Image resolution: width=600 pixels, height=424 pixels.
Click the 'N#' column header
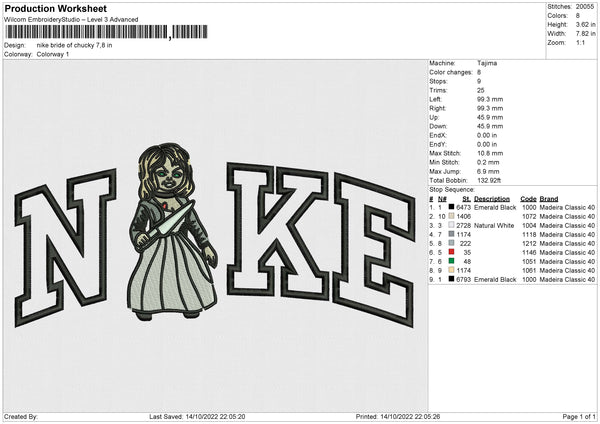[x=442, y=199]
